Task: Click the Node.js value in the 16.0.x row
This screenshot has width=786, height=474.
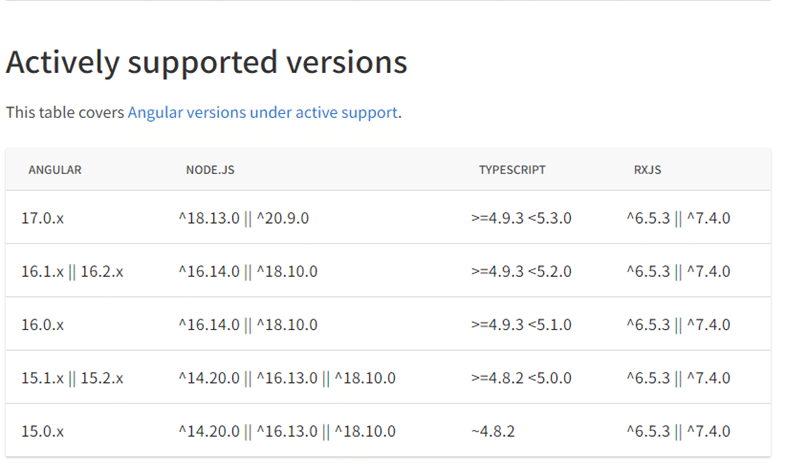Action: [x=248, y=325]
